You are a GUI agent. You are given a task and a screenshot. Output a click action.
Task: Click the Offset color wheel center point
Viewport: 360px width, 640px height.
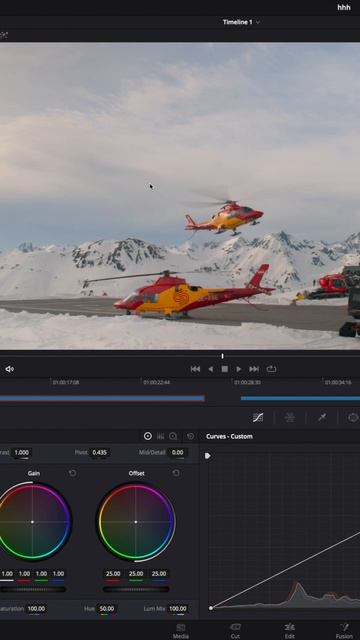point(136,522)
